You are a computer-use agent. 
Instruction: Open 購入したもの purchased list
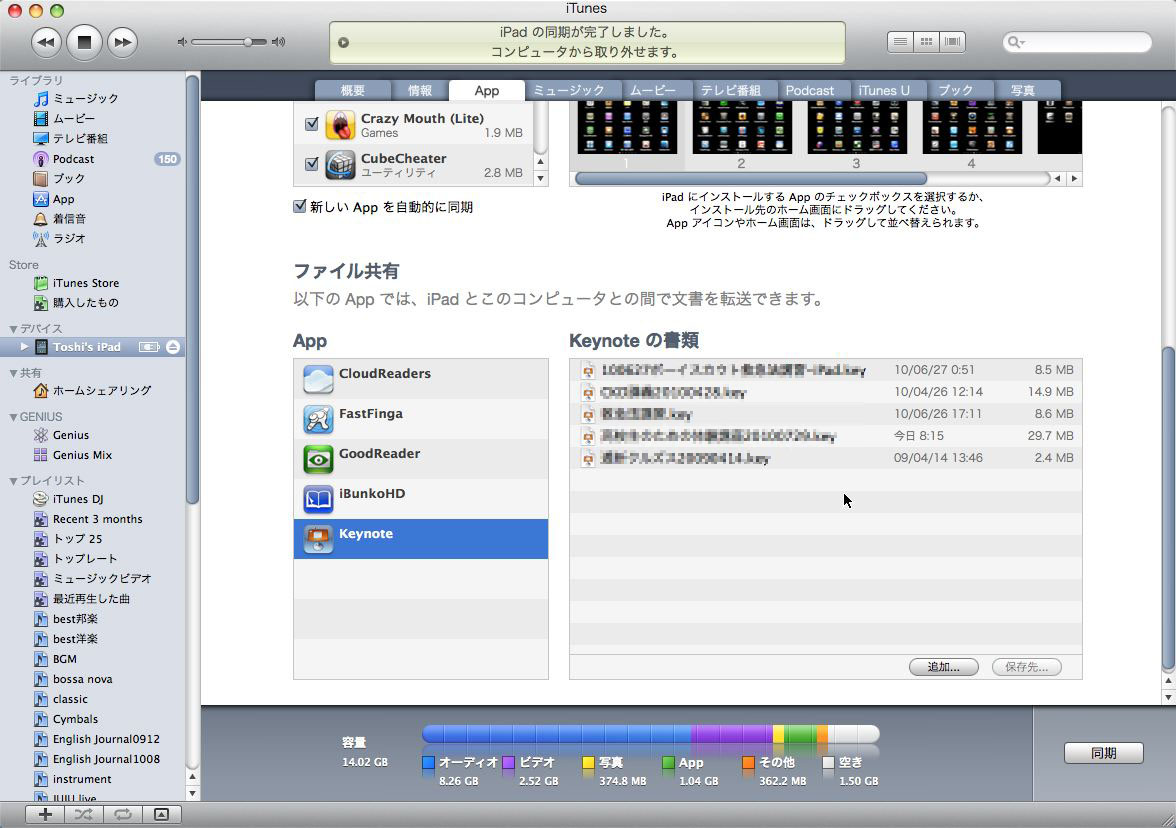coord(86,302)
